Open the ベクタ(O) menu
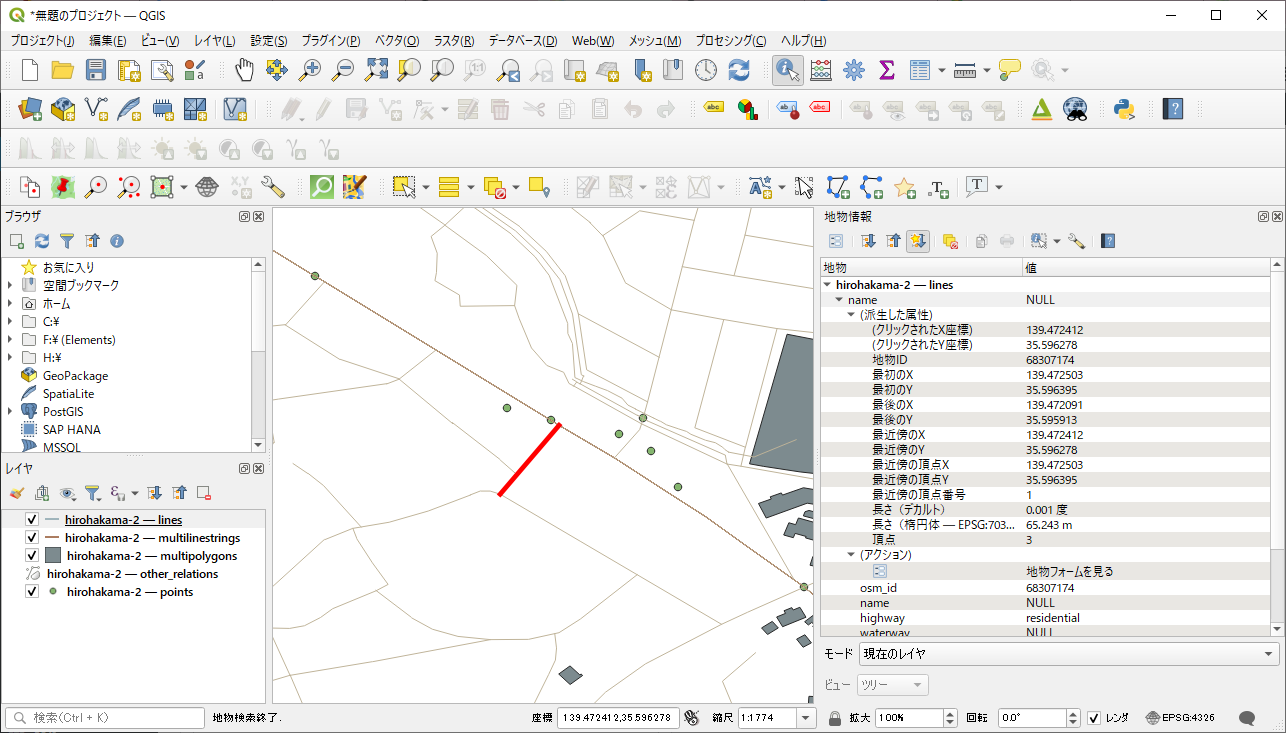 pyautogui.click(x=396, y=41)
